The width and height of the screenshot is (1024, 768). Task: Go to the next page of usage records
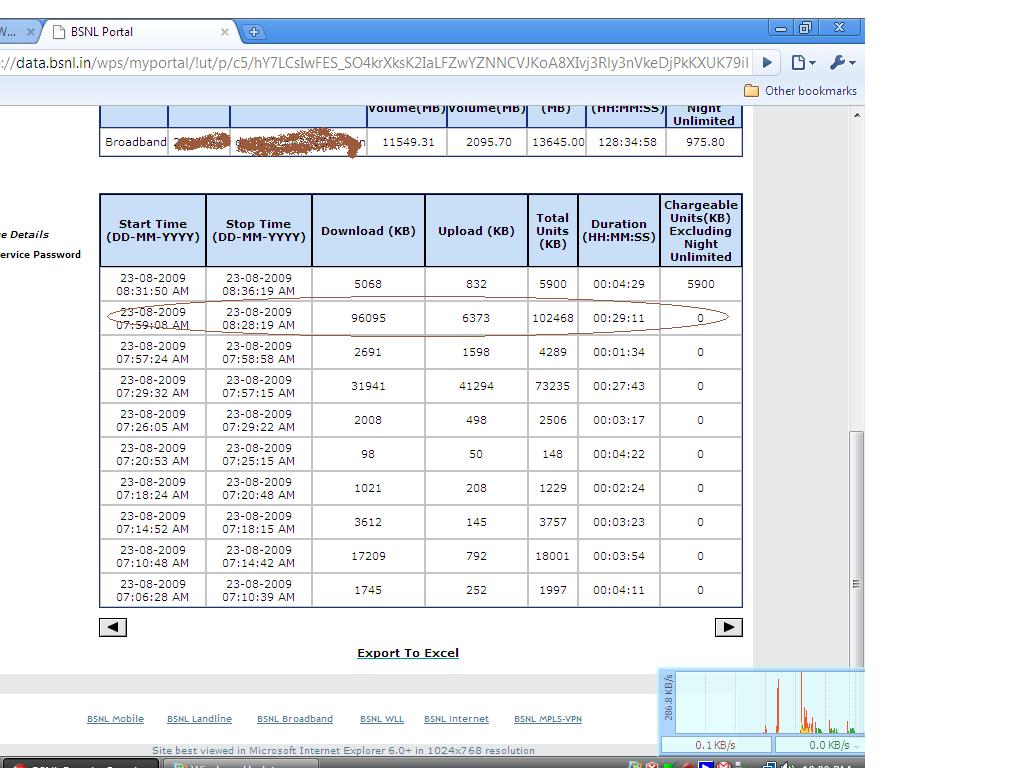(x=729, y=627)
